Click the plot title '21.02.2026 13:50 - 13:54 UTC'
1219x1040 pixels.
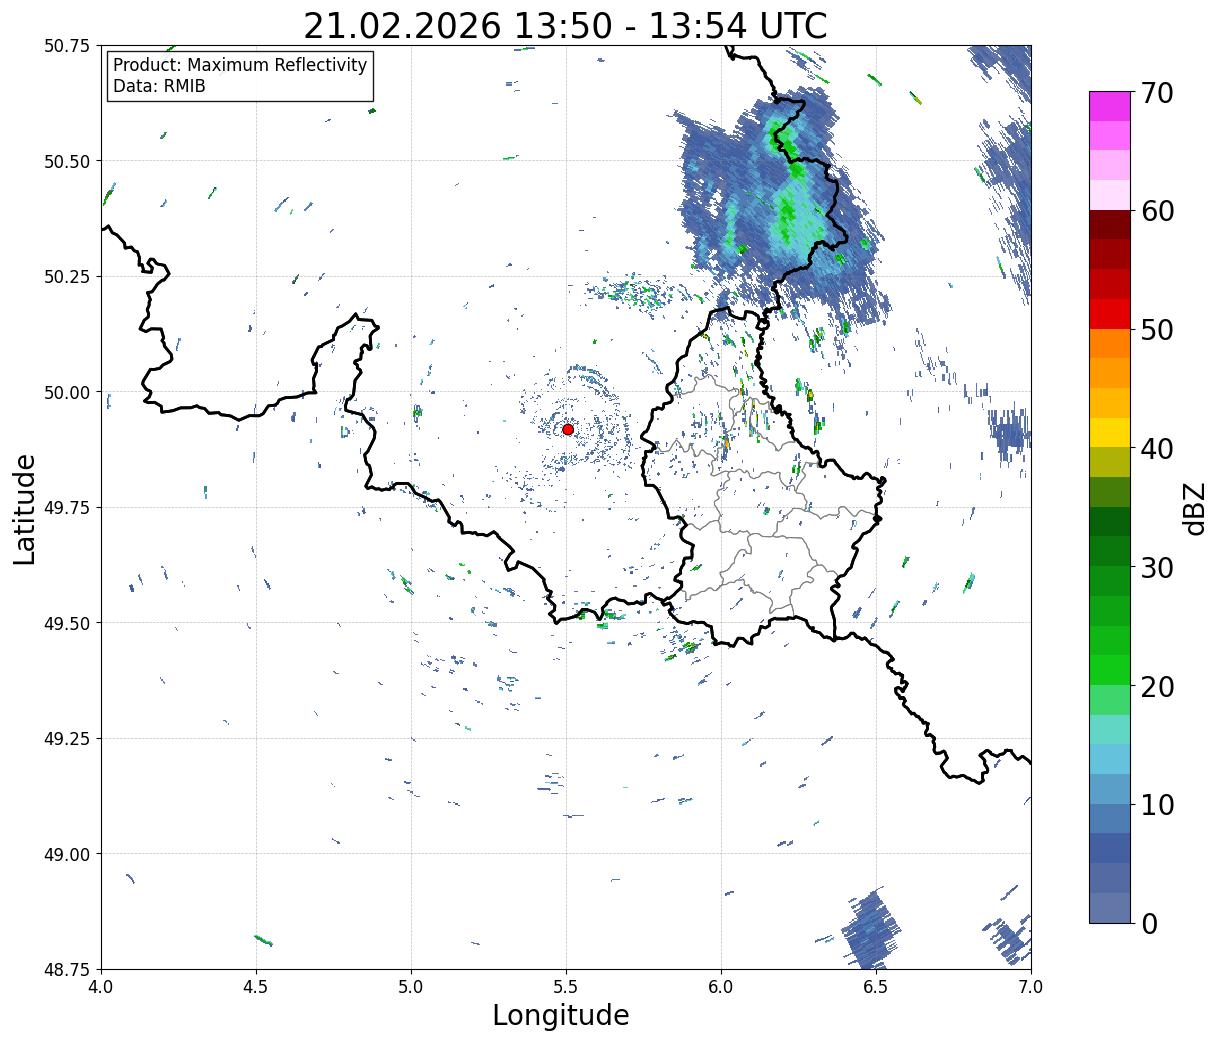coord(565,26)
